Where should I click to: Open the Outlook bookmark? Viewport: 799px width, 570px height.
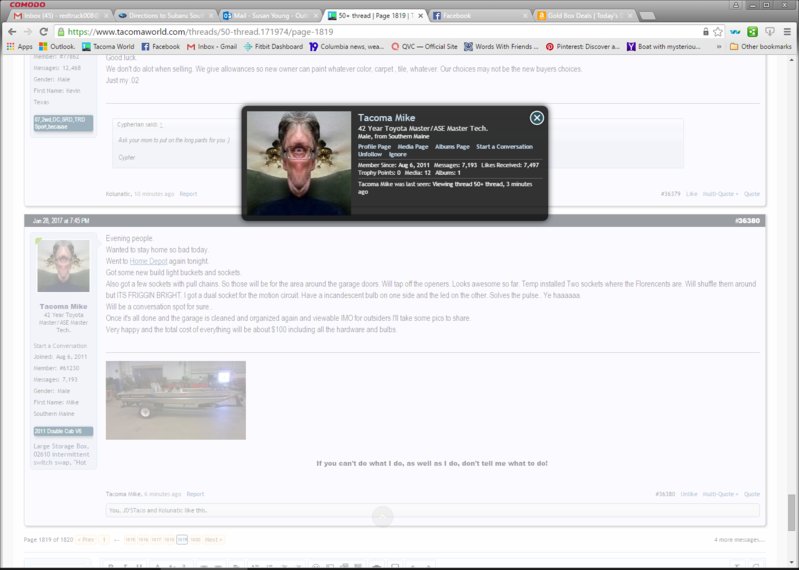57,46
